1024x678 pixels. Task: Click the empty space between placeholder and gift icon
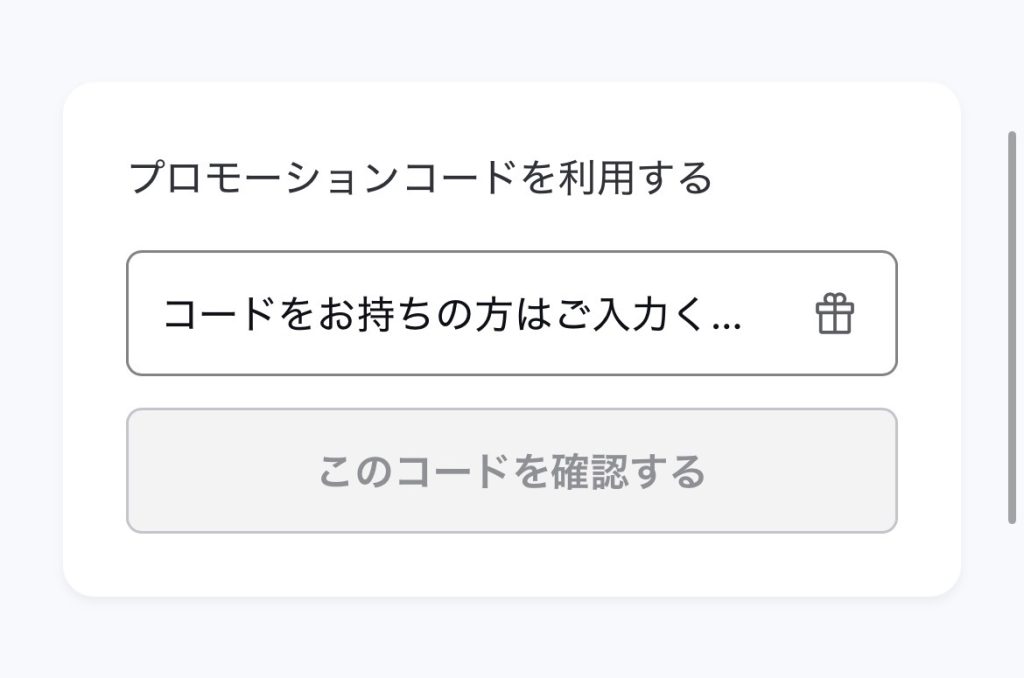tap(777, 314)
